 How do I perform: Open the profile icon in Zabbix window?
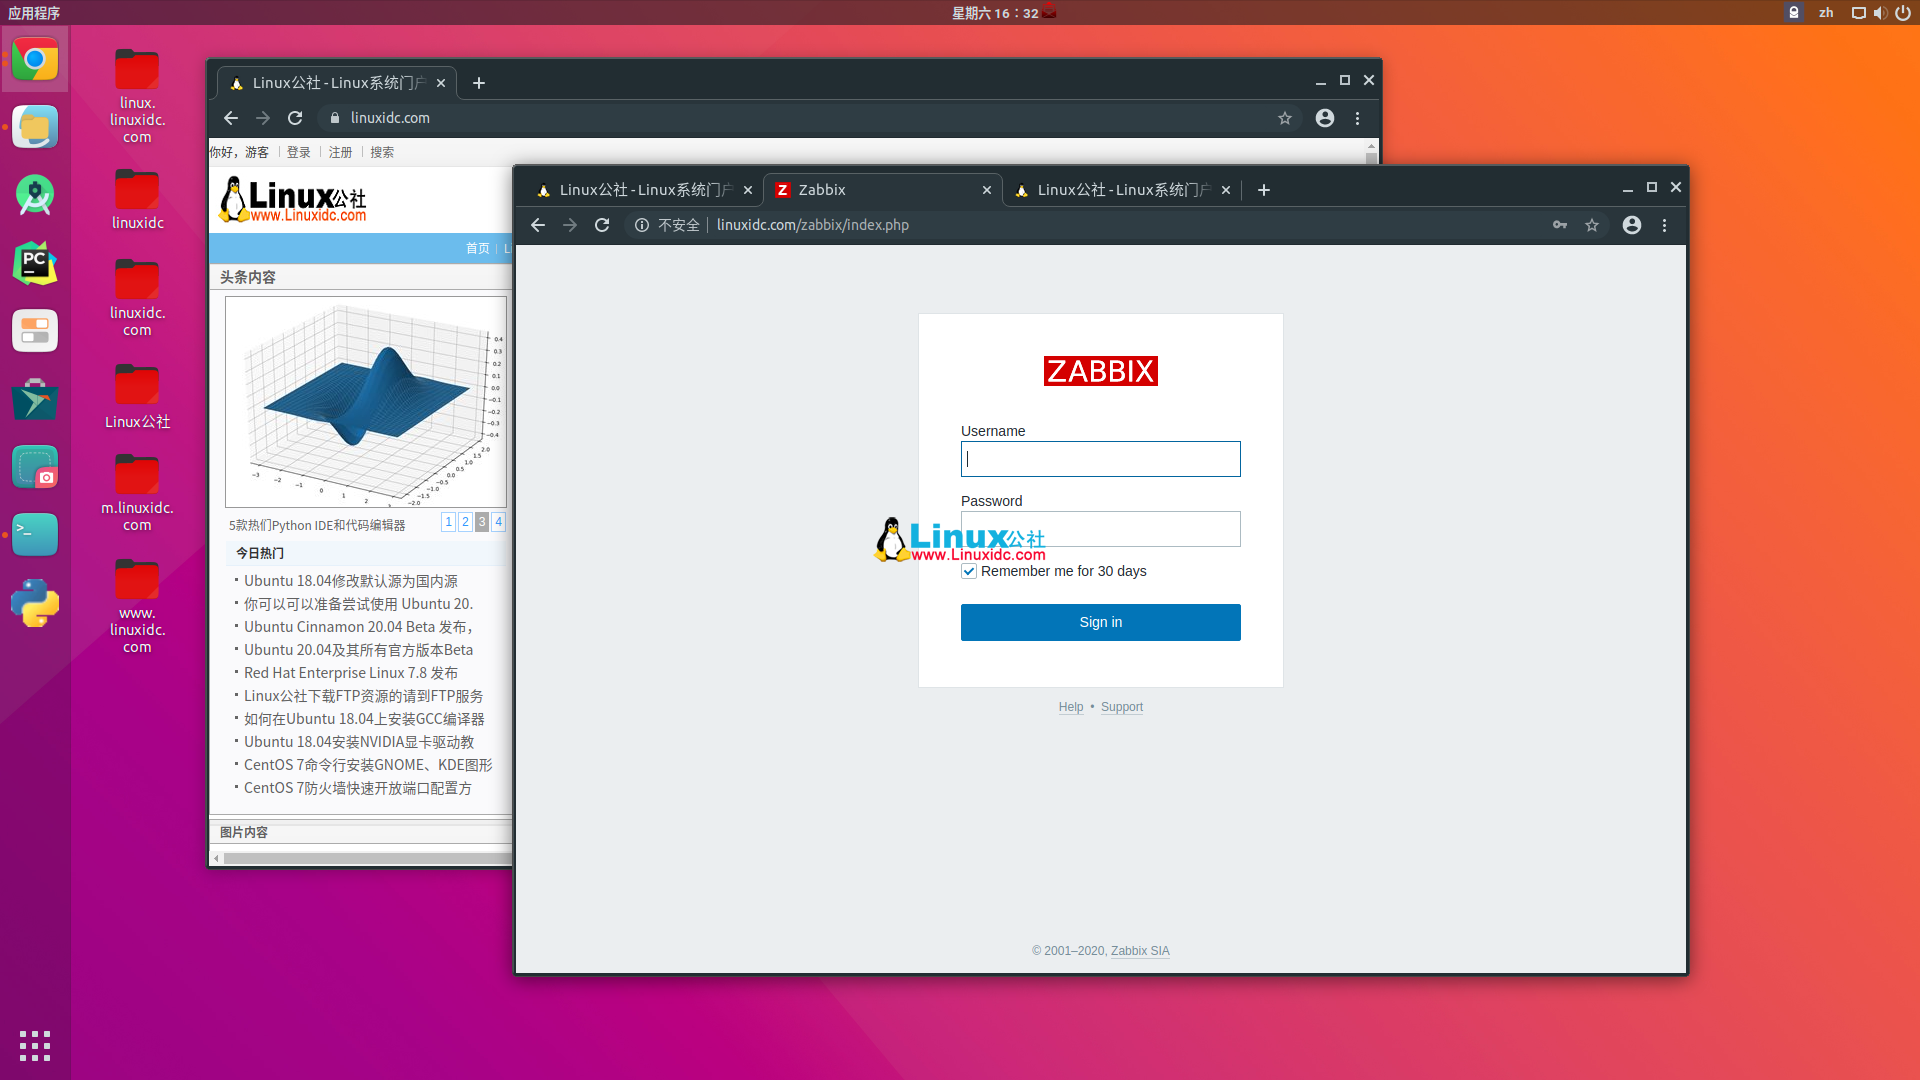click(1632, 225)
